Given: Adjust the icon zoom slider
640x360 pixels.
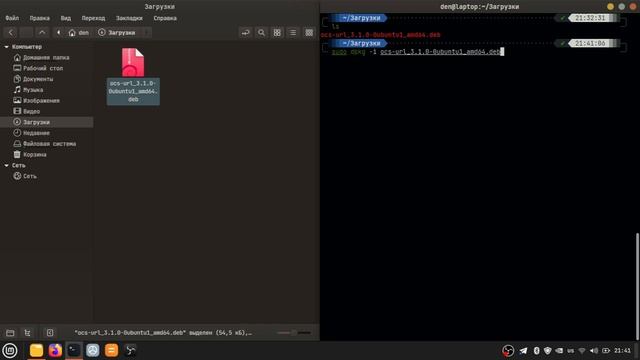Looking at the screenshot, I should coord(294,333).
